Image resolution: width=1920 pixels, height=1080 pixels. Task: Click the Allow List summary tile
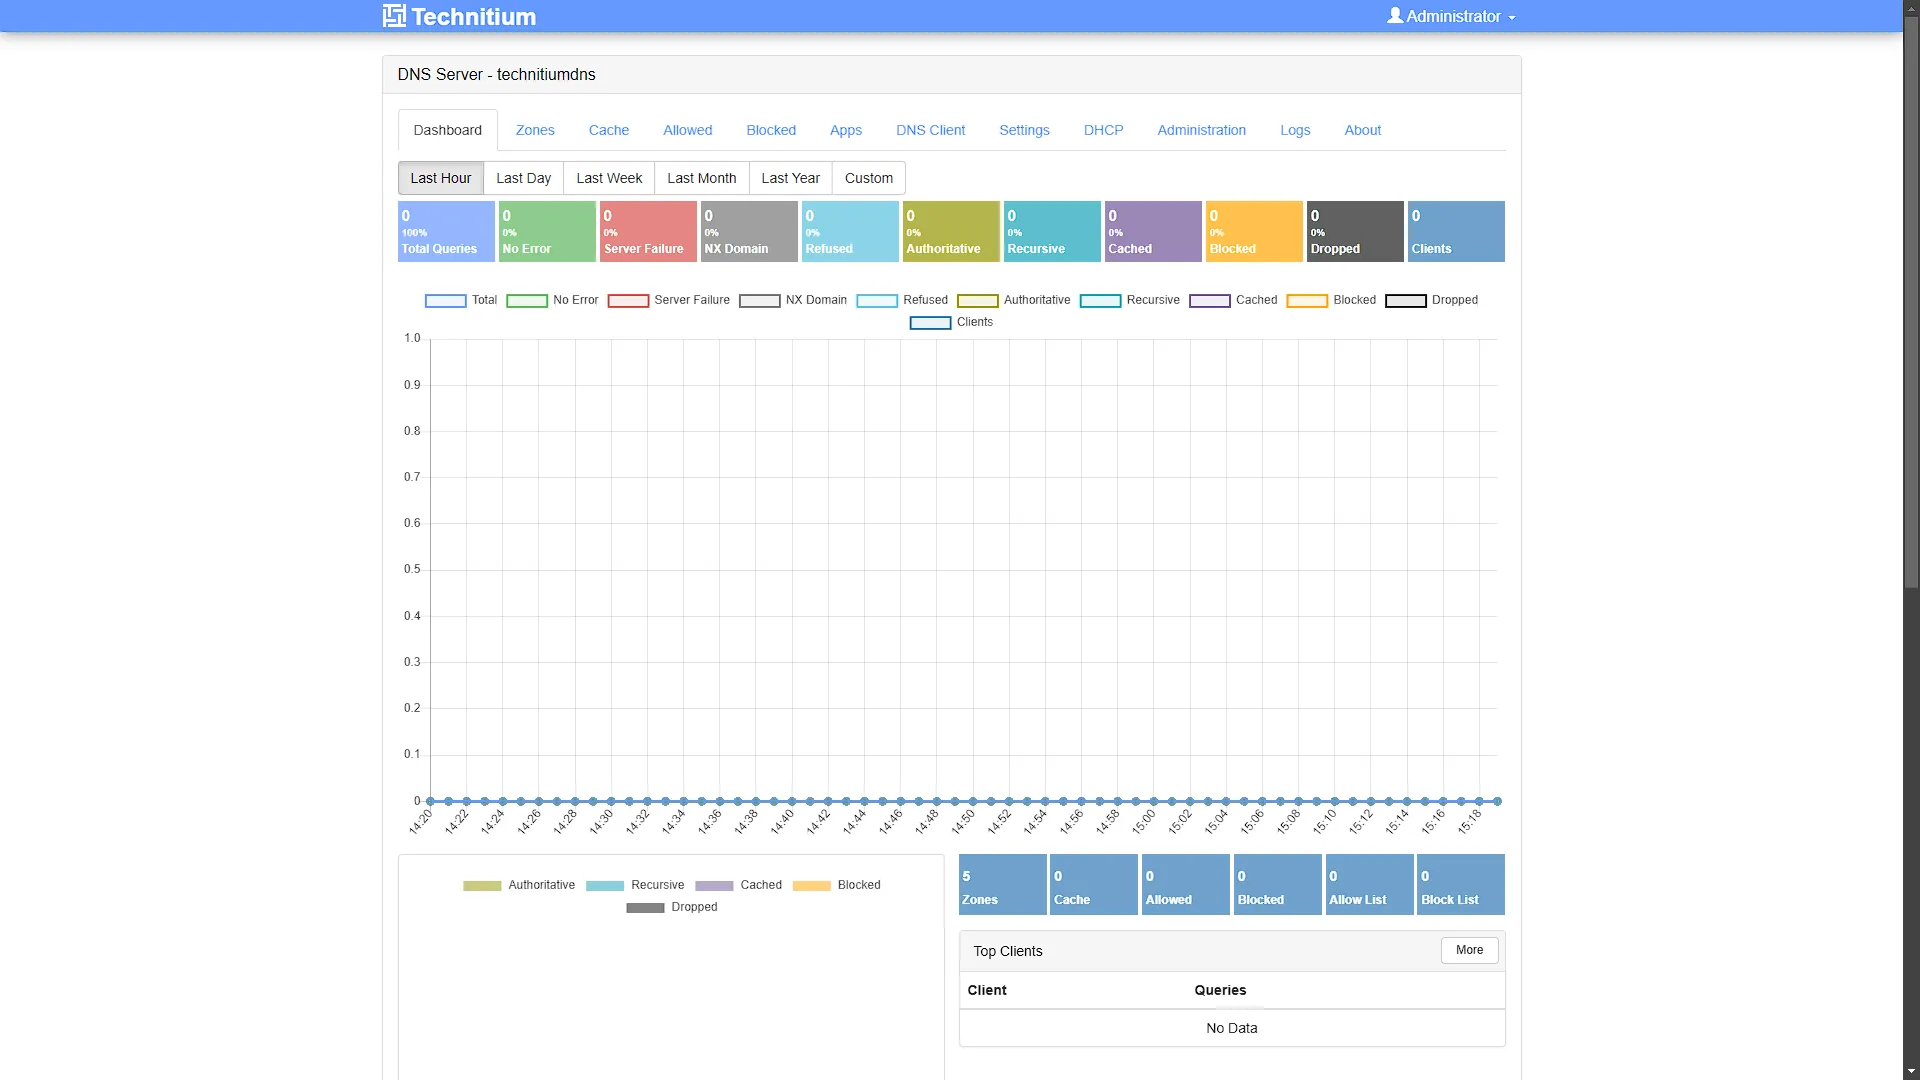click(x=1369, y=884)
